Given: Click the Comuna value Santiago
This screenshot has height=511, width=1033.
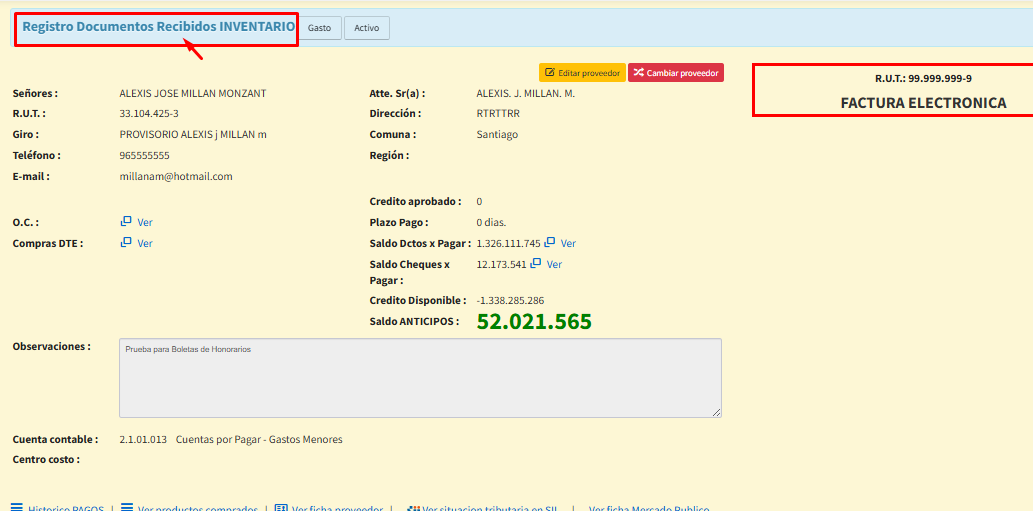Looking at the screenshot, I should point(497,135).
